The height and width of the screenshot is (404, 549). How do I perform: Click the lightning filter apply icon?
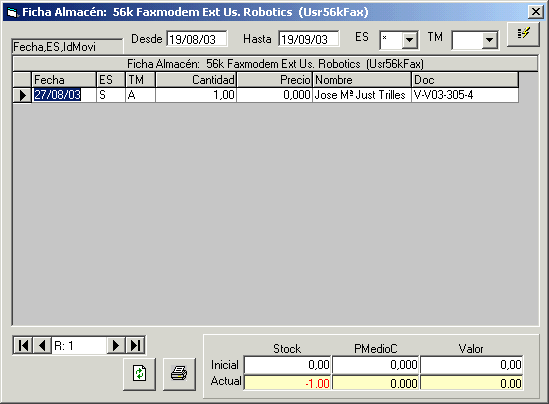tap(523, 34)
